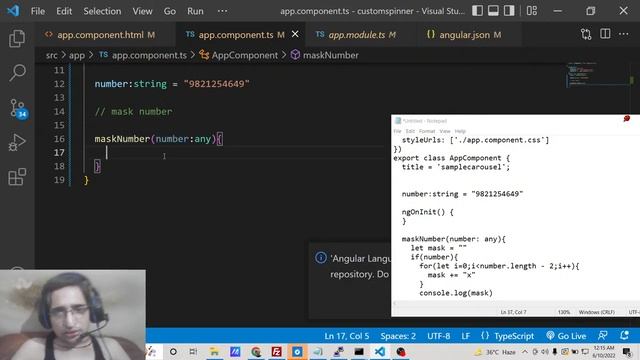
Task: Close the app.component.ts tab
Action: pos(295,34)
